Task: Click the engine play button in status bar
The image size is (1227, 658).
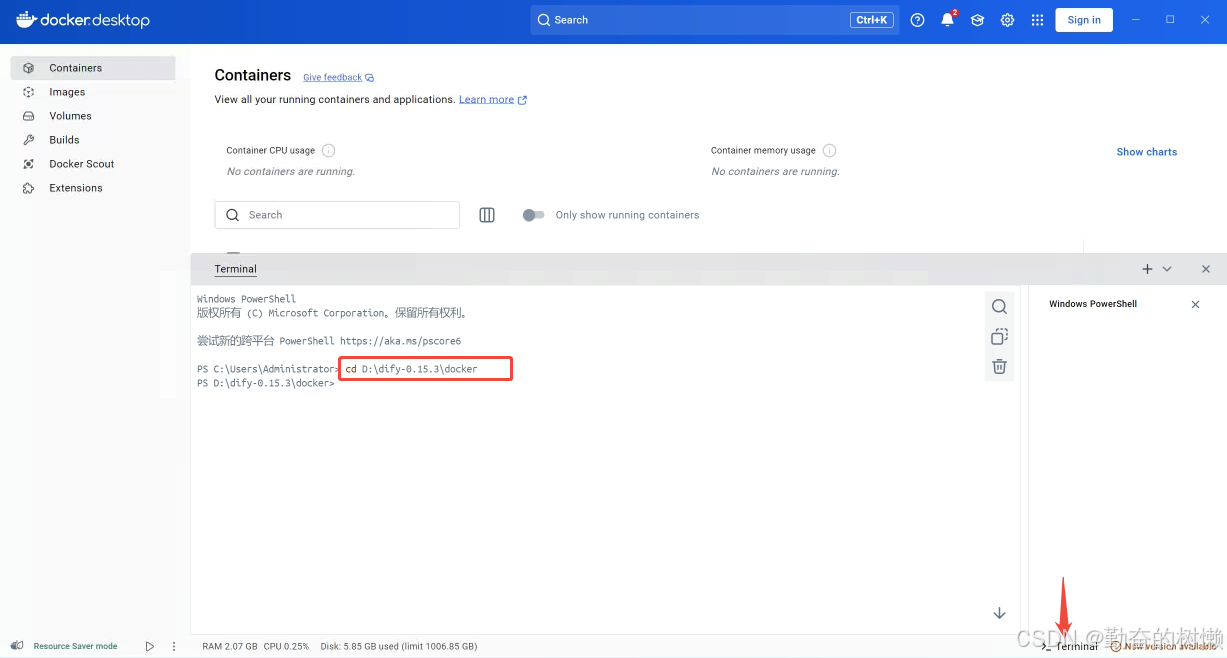Action: point(150,646)
